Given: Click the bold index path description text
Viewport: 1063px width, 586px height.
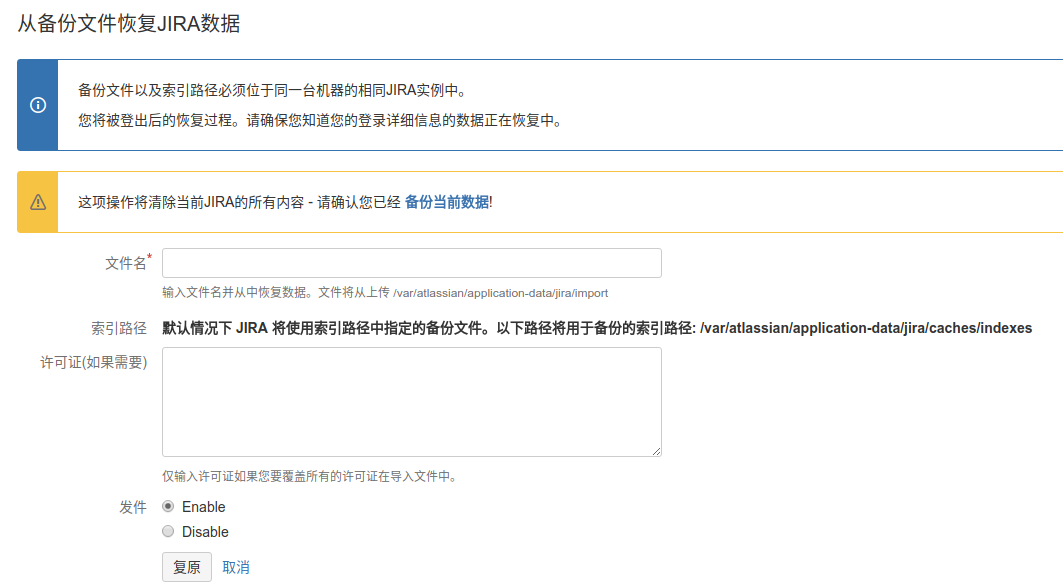Looking at the screenshot, I should 597,328.
